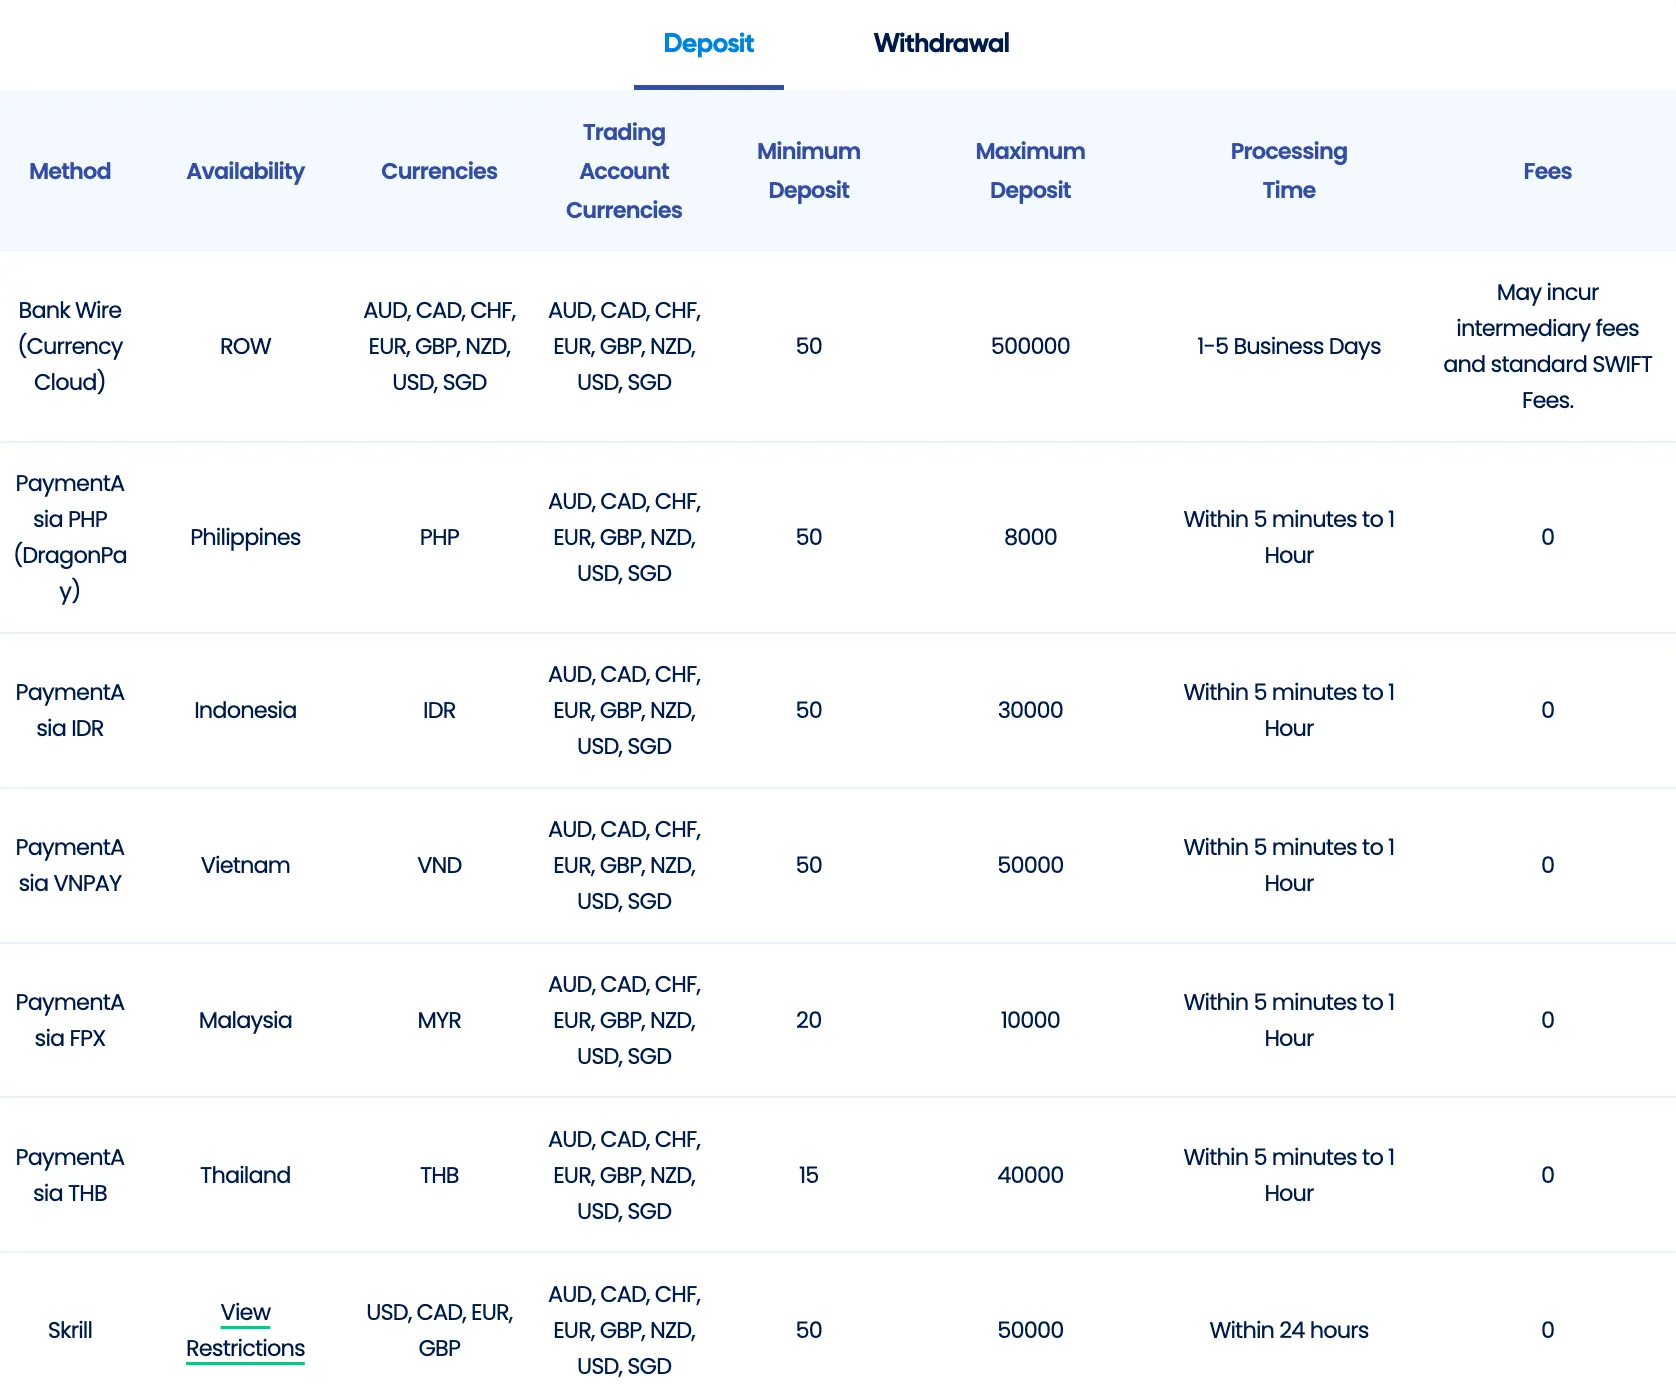Click the SWIFT fees note for Bank Wire
The height and width of the screenshot is (1386, 1676).
pos(1547,346)
